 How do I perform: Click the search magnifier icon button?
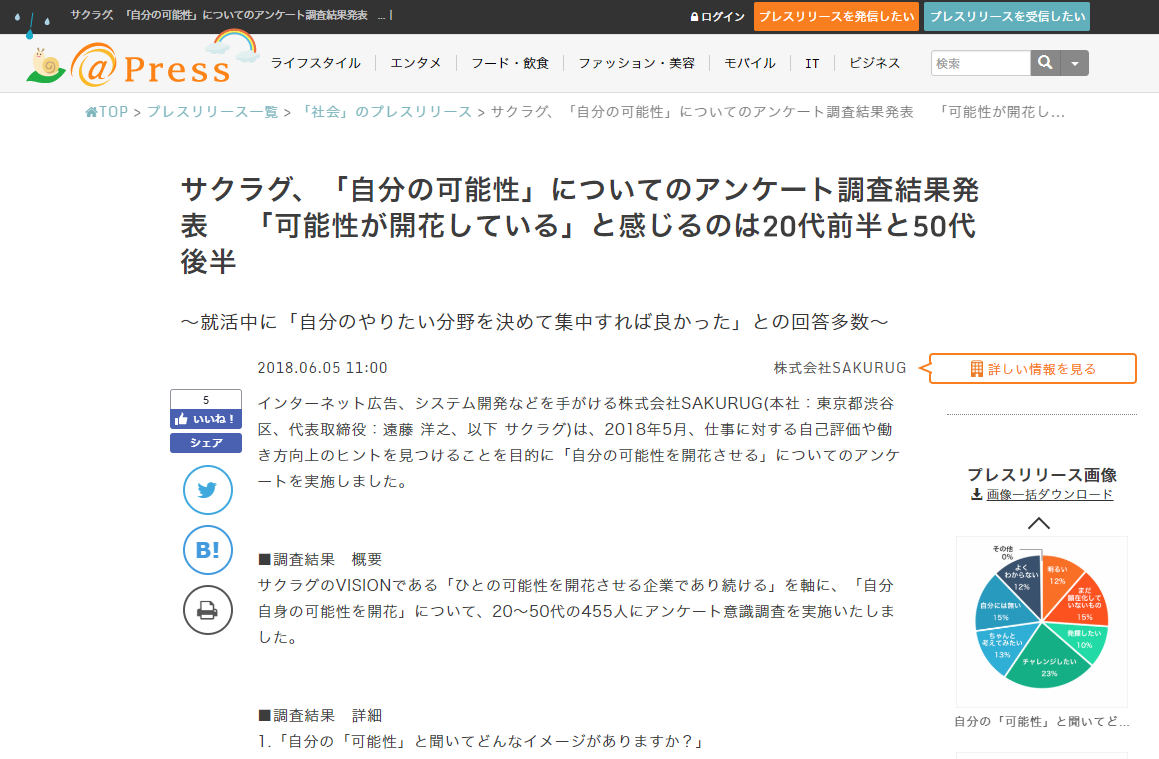pyautogui.click(x=1045, y=63)
